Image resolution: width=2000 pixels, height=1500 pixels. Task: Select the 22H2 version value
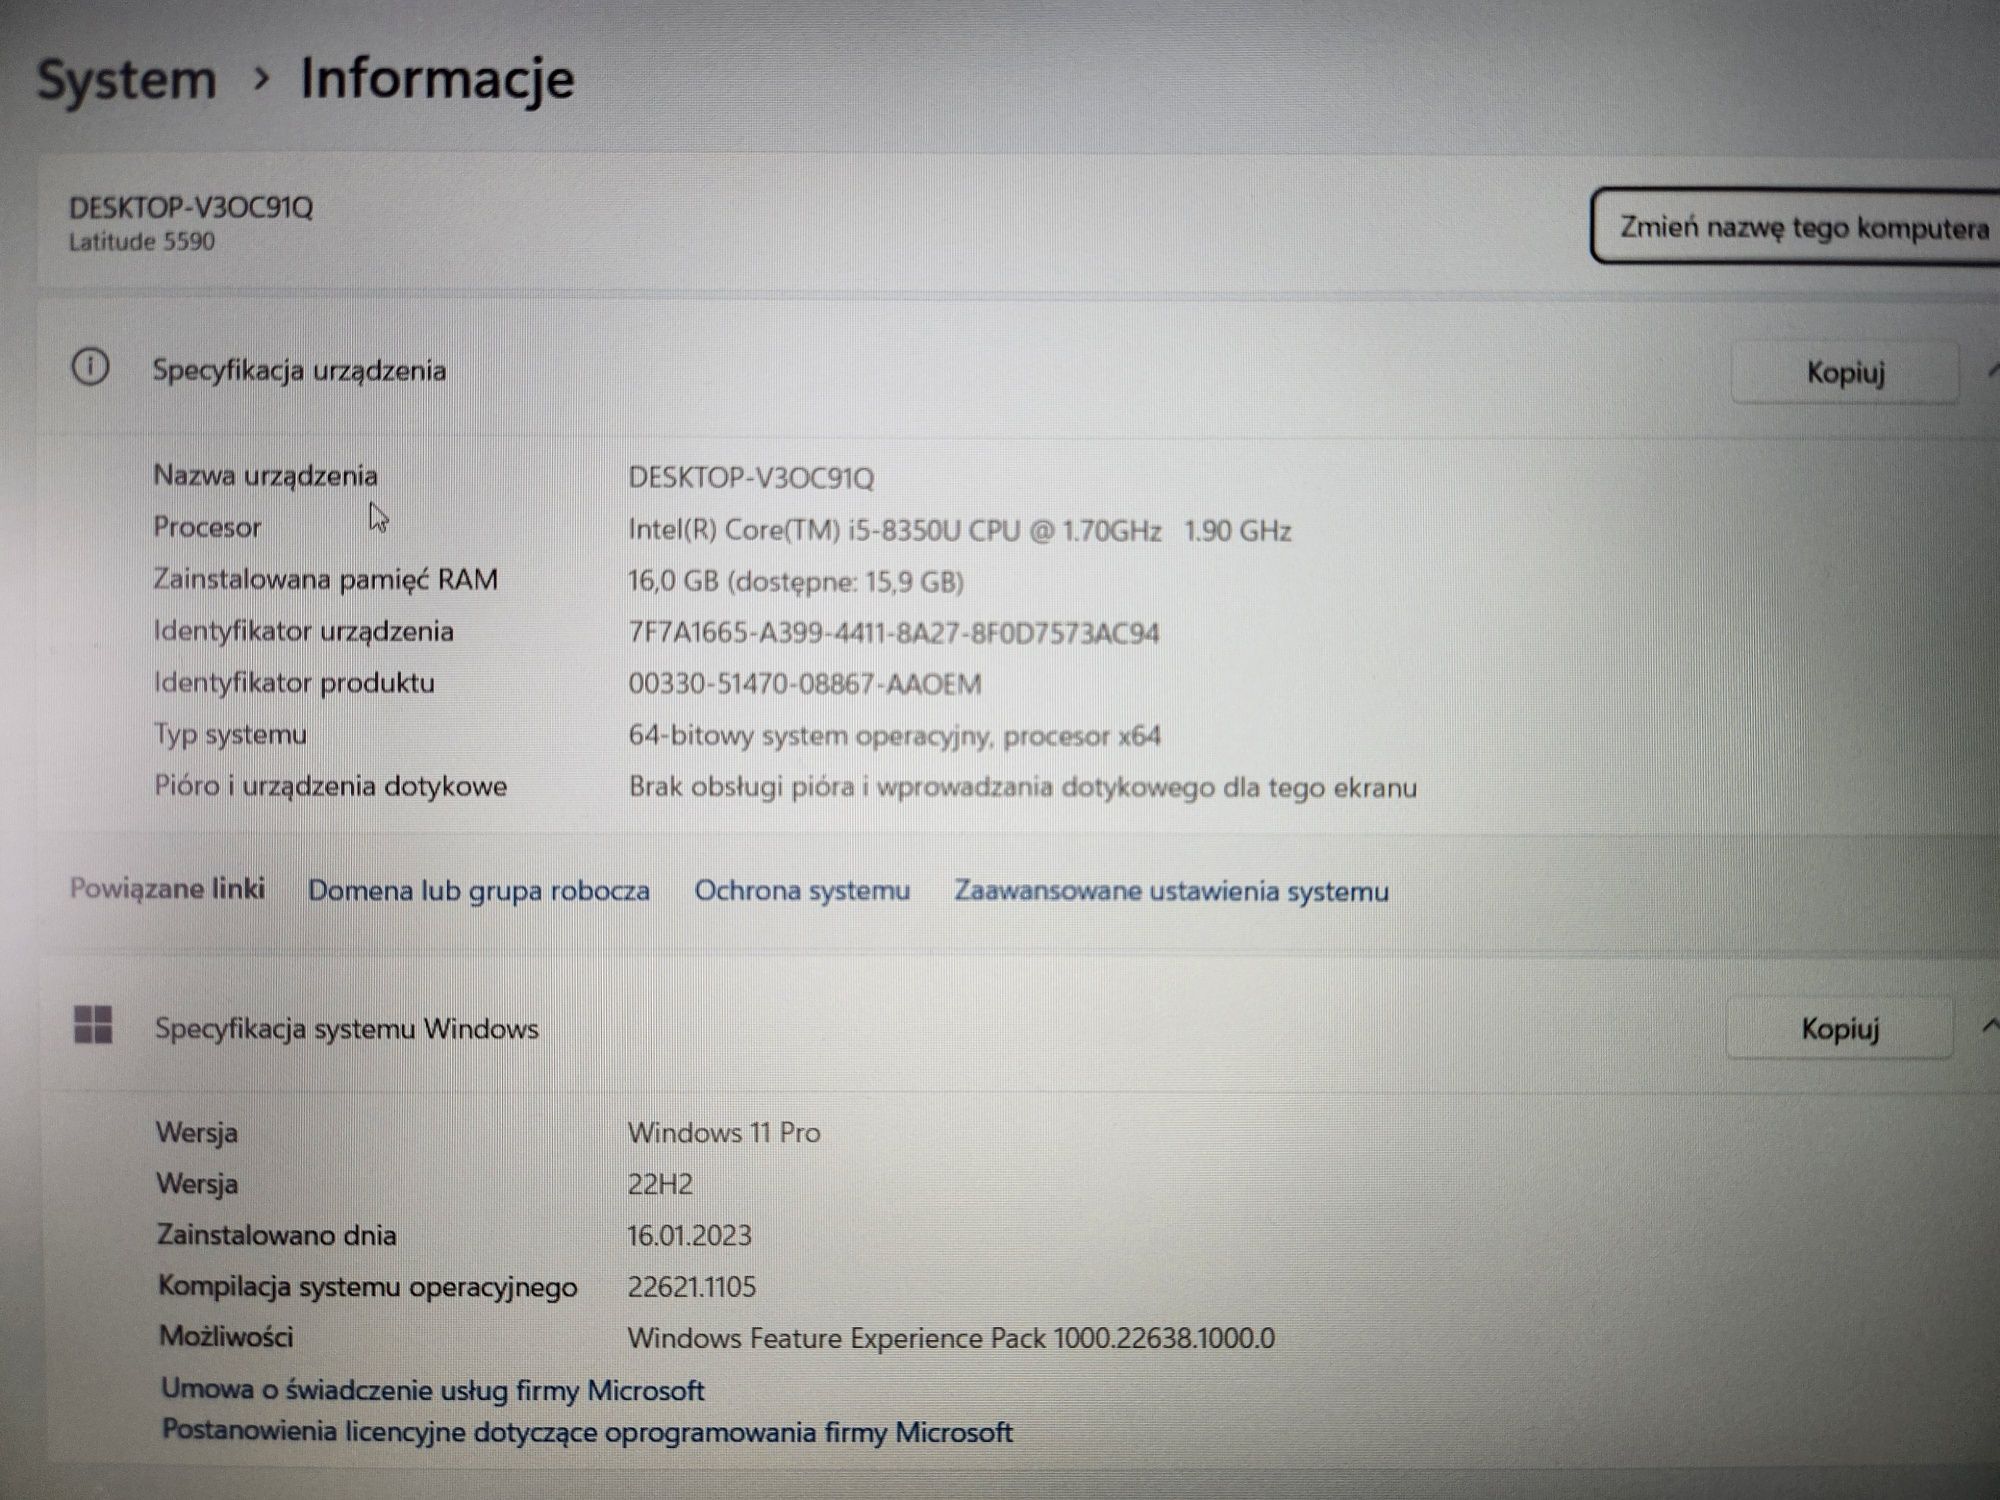click(660, 1184)
